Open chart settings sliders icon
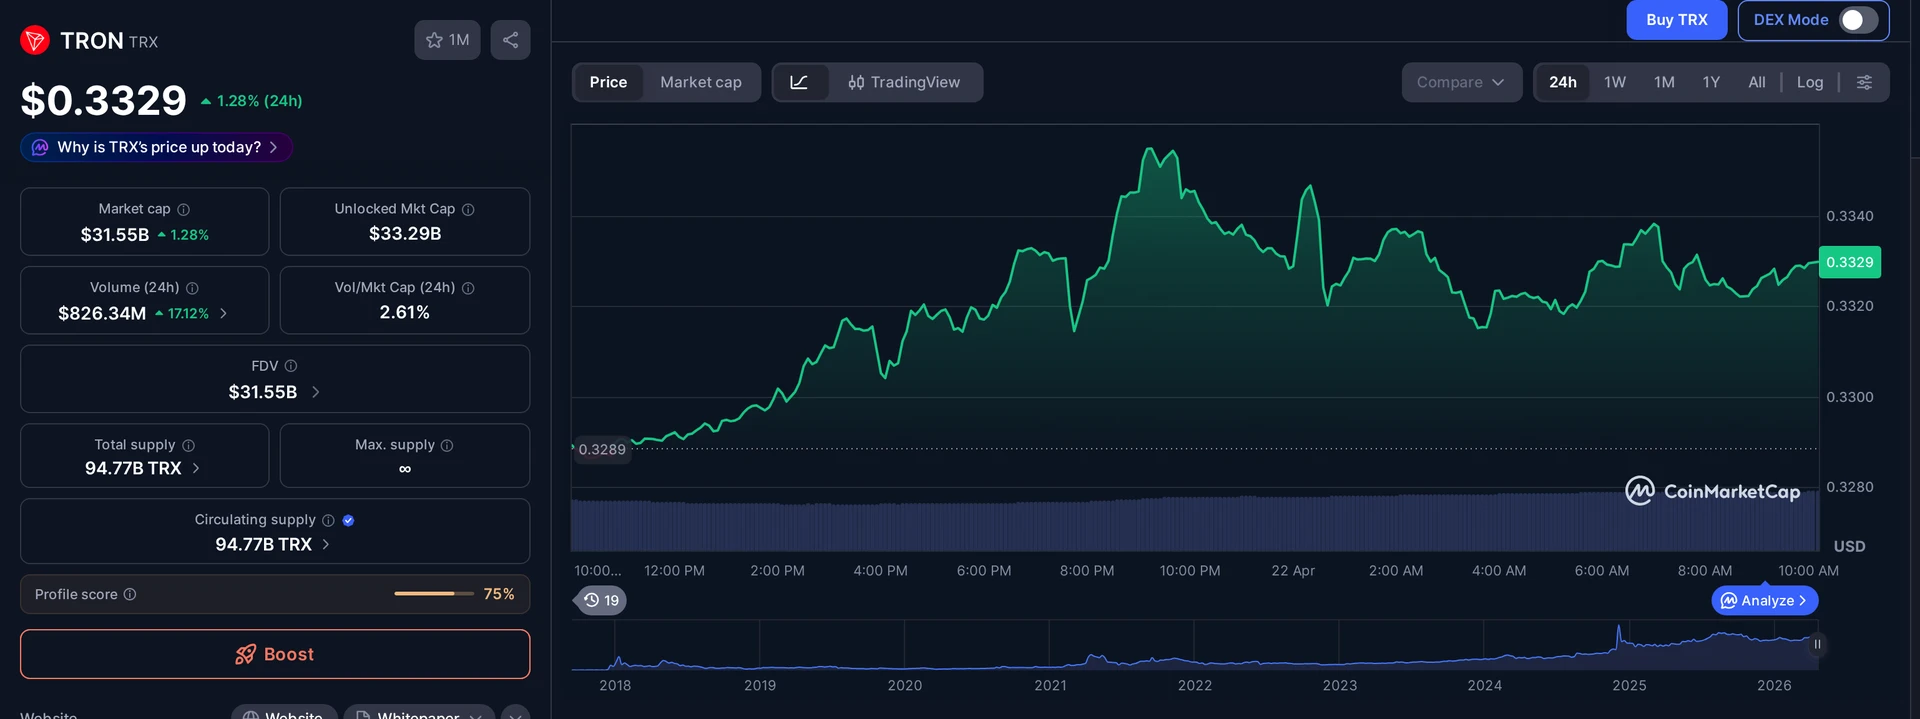Image resolution: width=1920 pixels, height=719 pixels. tap(1864, 82)
